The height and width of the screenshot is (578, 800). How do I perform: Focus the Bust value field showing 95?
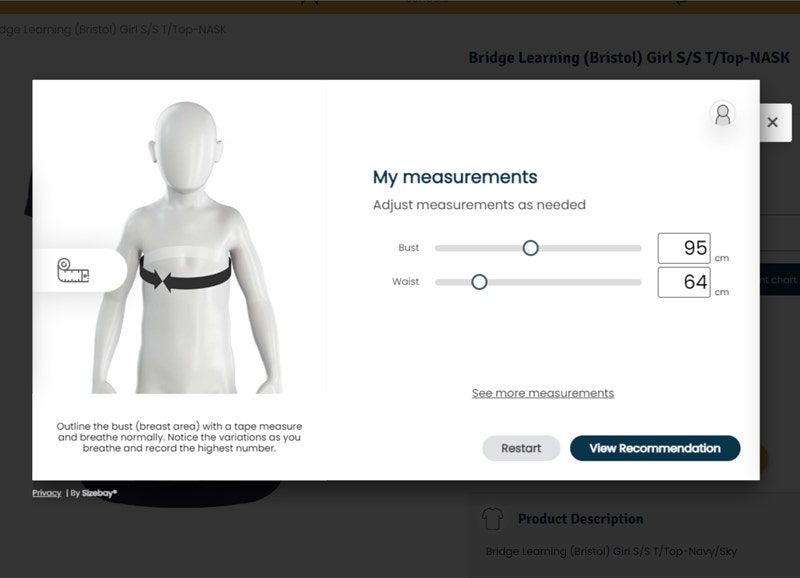684,248
